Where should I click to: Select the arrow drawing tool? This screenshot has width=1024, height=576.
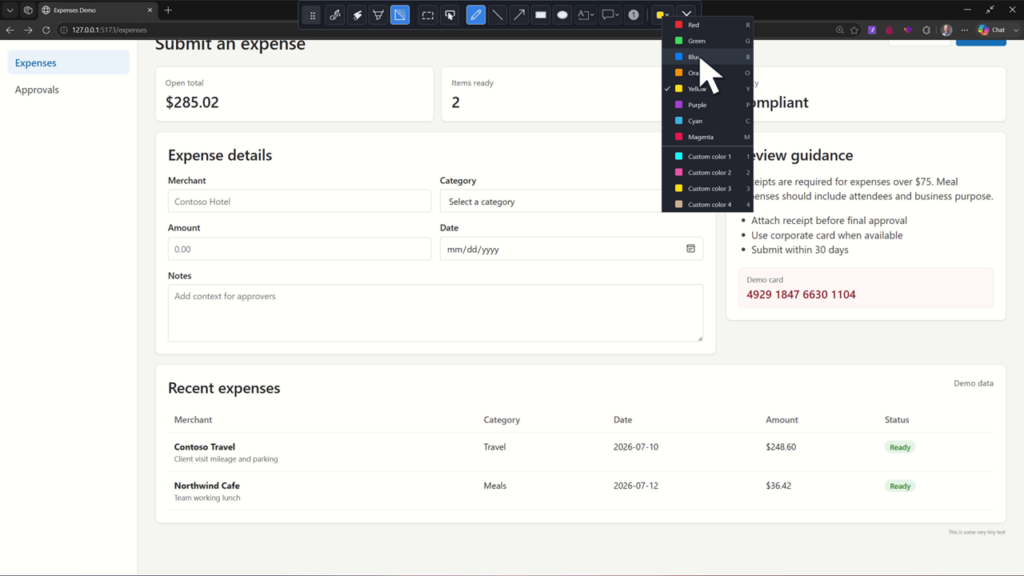[x=519, y=15]
